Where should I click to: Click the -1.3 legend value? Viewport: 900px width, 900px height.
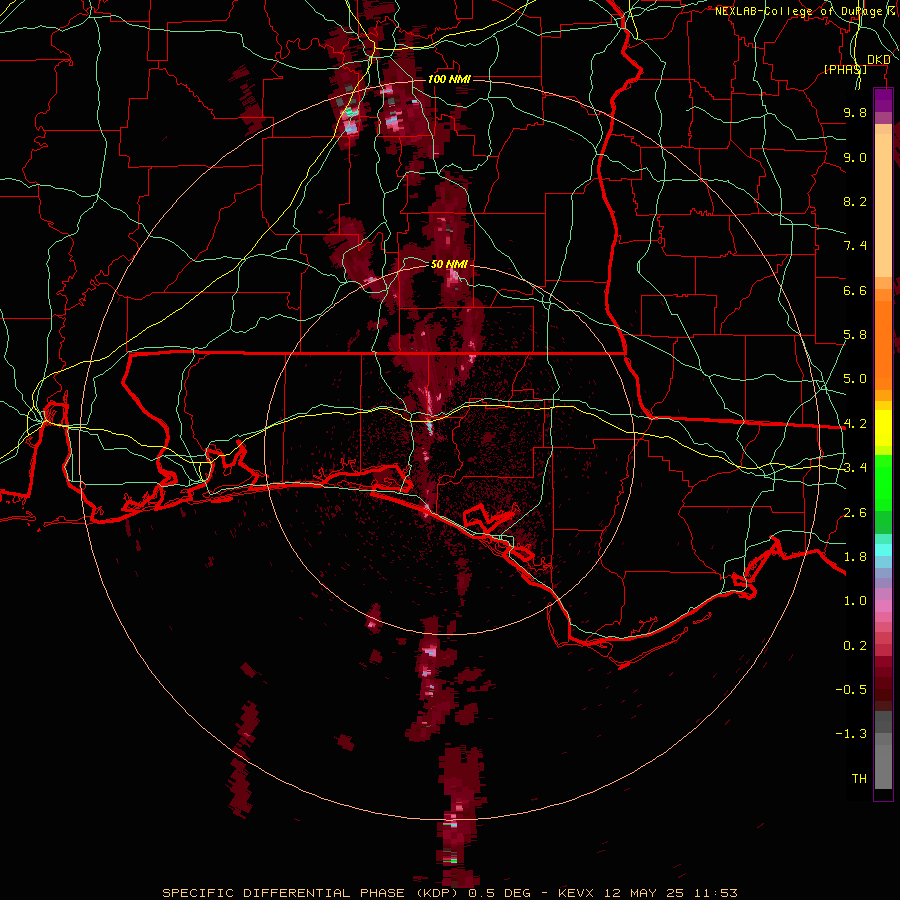point(851,734)
